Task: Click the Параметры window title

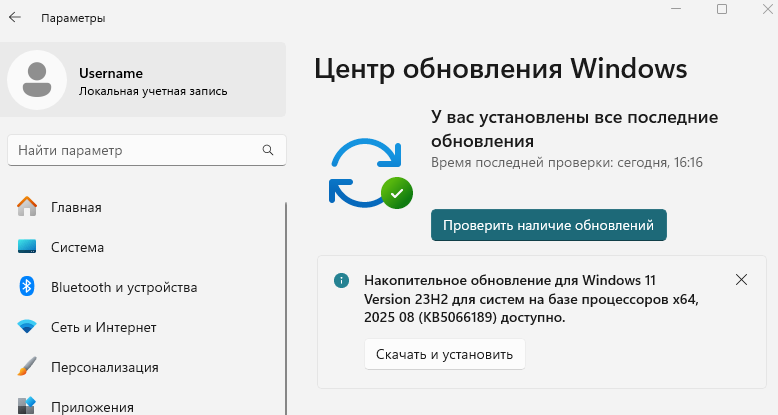Action: click(73, 18)
